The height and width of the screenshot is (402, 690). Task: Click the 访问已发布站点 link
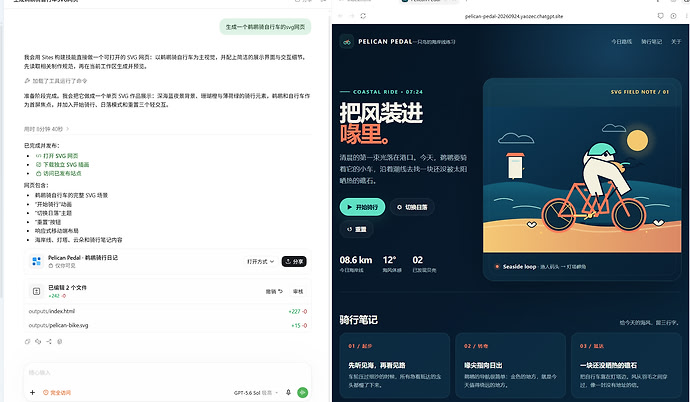coord(59,173)
